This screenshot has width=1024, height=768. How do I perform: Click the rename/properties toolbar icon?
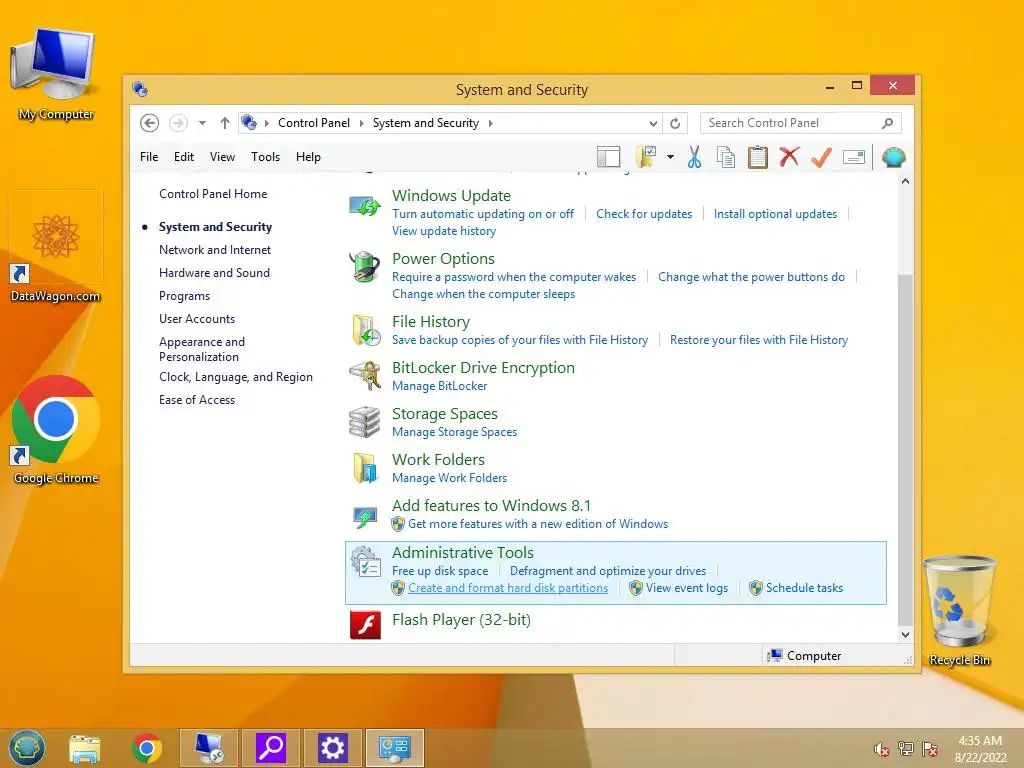(x=854, y=157)
